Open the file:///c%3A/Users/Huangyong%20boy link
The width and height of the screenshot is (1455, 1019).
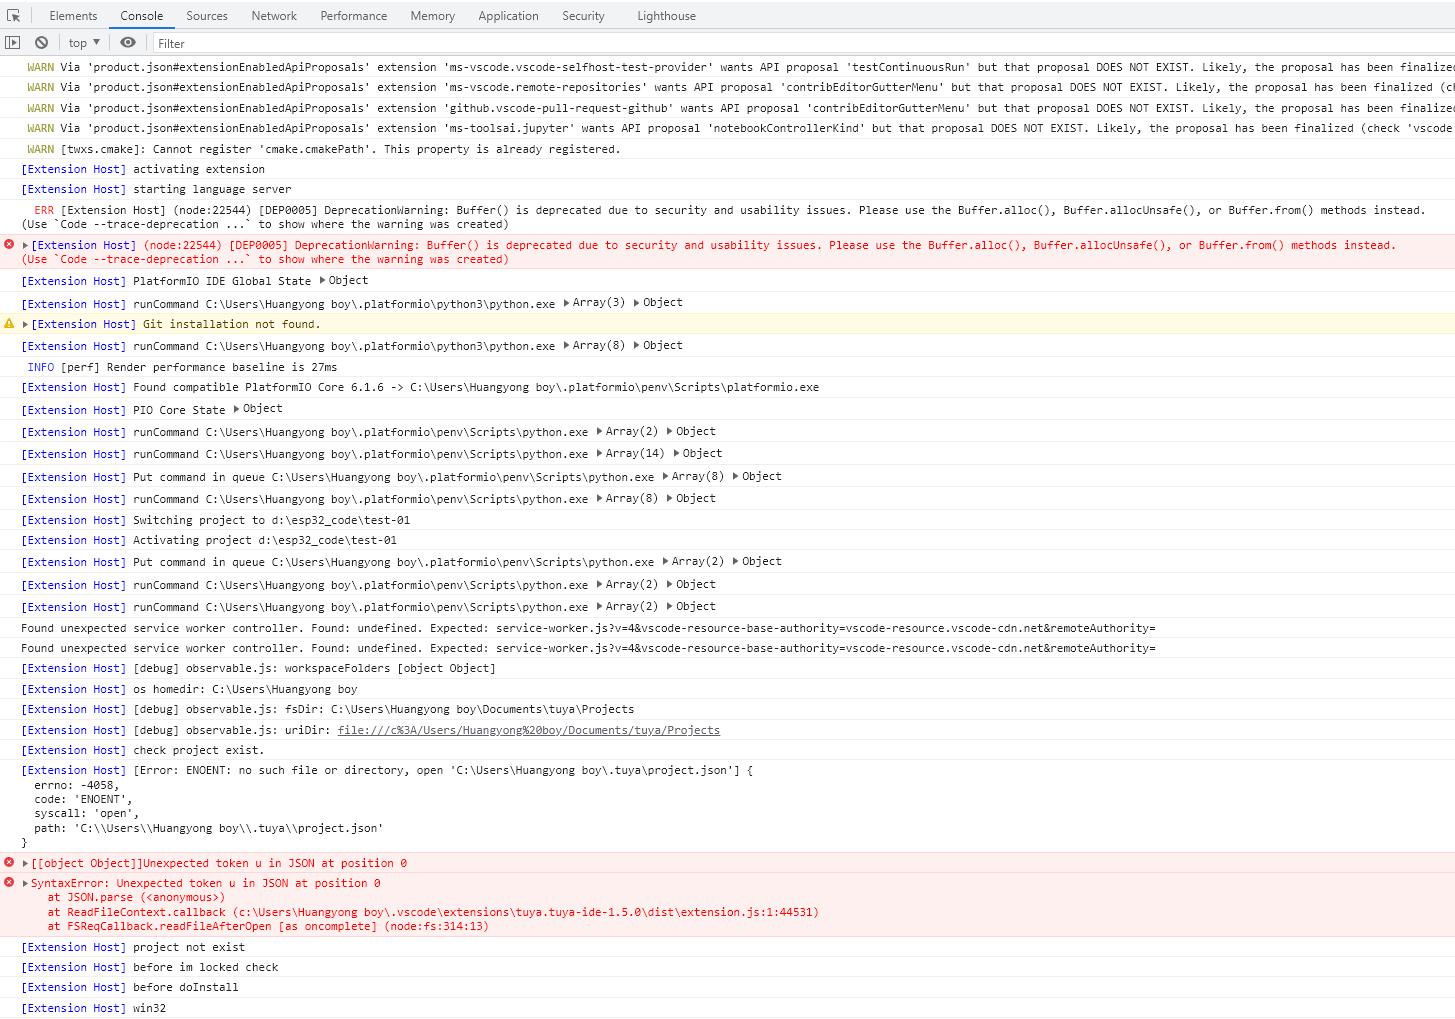click(529, 730)
